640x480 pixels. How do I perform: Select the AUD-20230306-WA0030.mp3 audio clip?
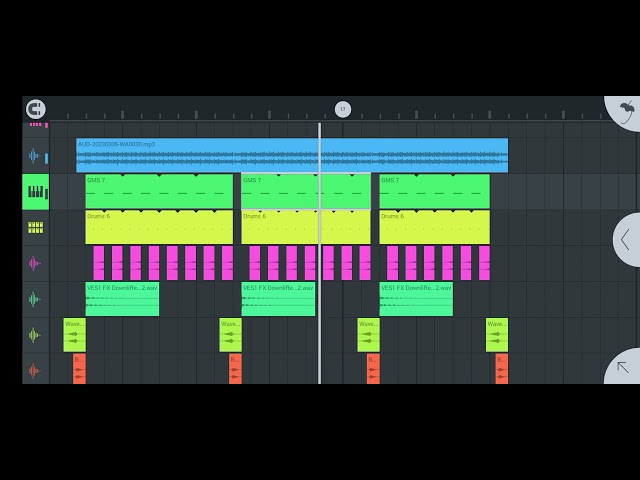click(292, 156)
